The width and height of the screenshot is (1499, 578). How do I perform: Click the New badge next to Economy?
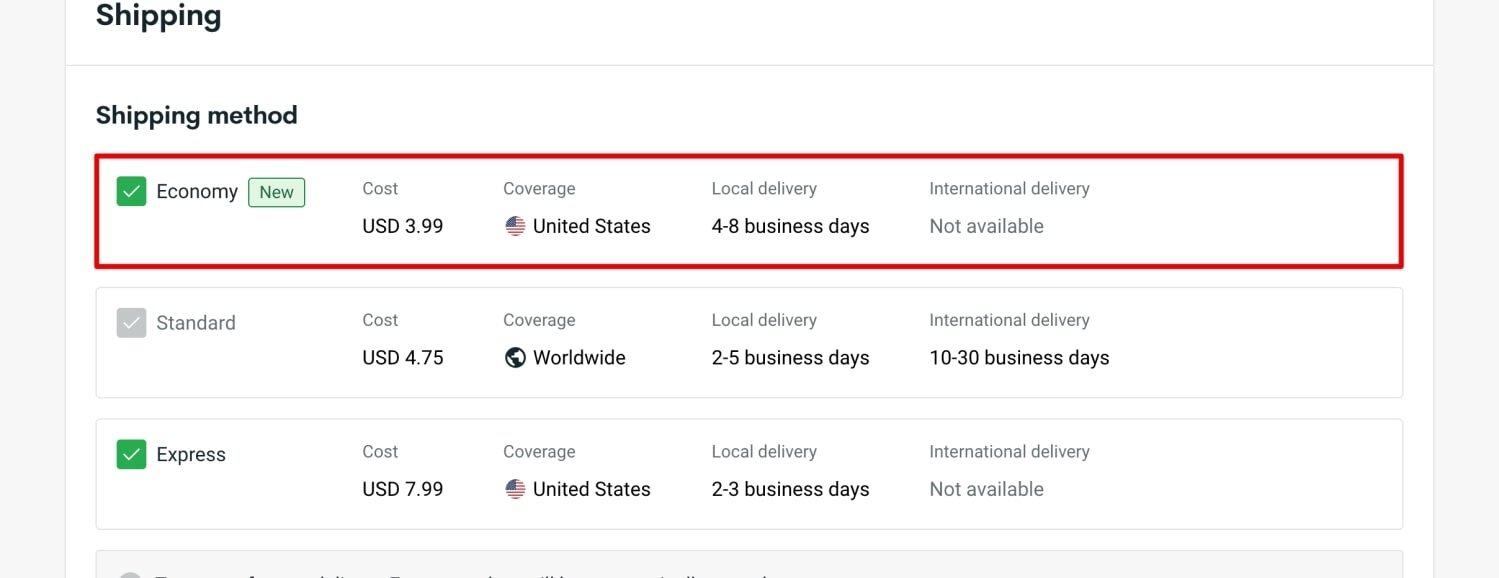[277, 192]
